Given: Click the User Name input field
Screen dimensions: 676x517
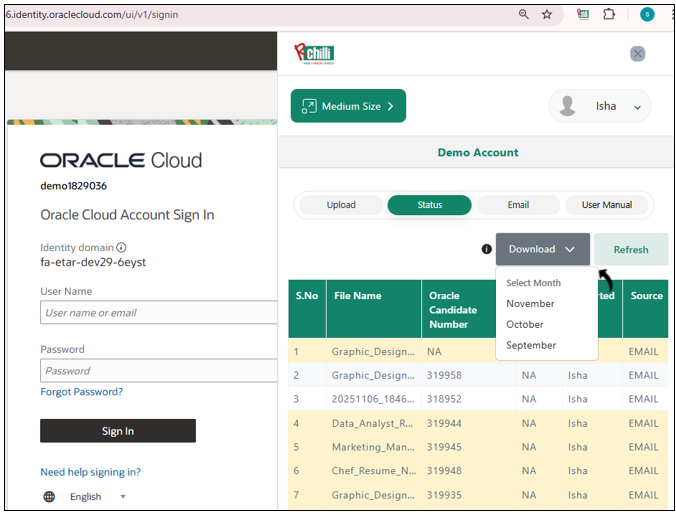Looking at the screenshot, I should click(158, 313).
